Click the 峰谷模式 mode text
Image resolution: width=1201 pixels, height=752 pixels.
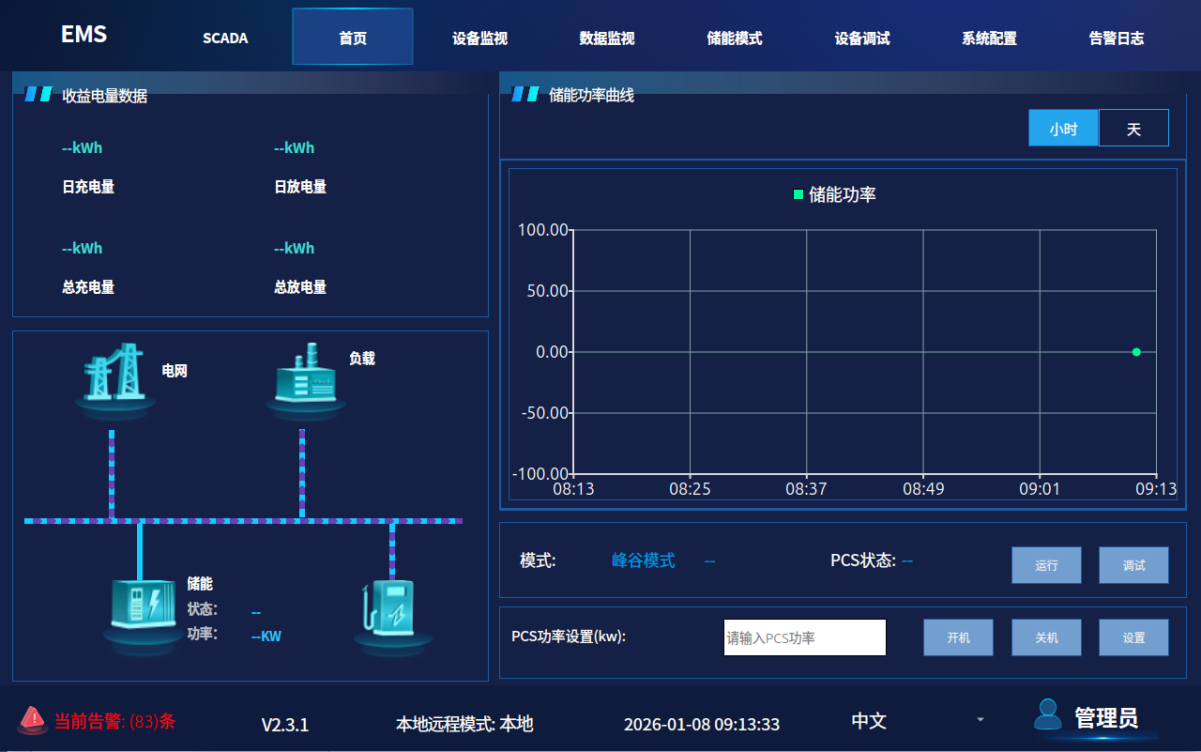pyautogui.click(x=643, y=561)
